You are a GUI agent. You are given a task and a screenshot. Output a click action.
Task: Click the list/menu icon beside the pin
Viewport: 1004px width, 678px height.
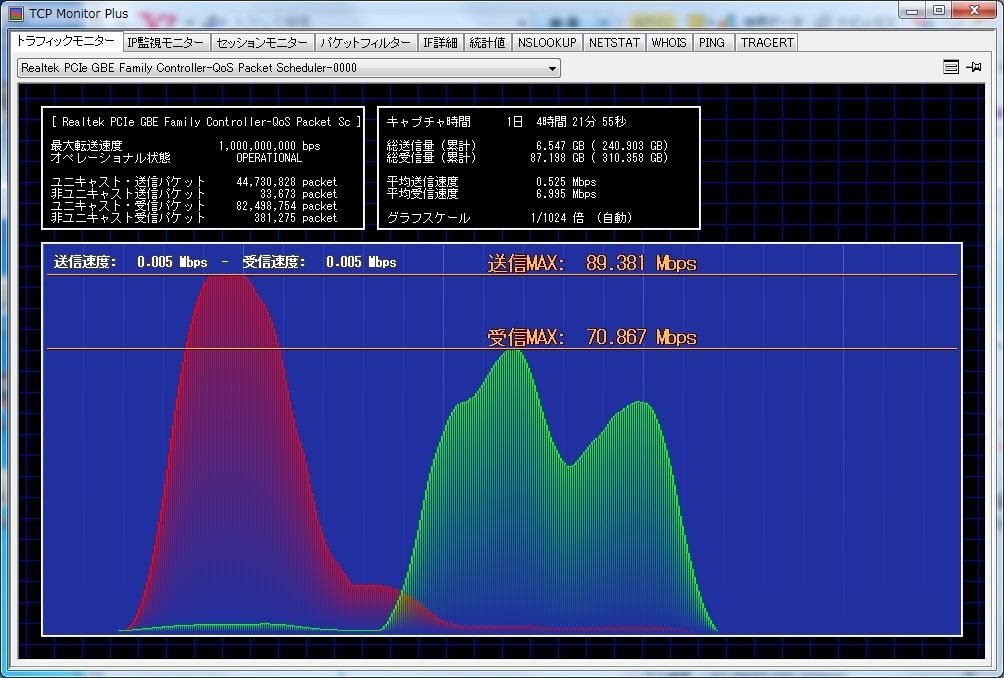951,67
